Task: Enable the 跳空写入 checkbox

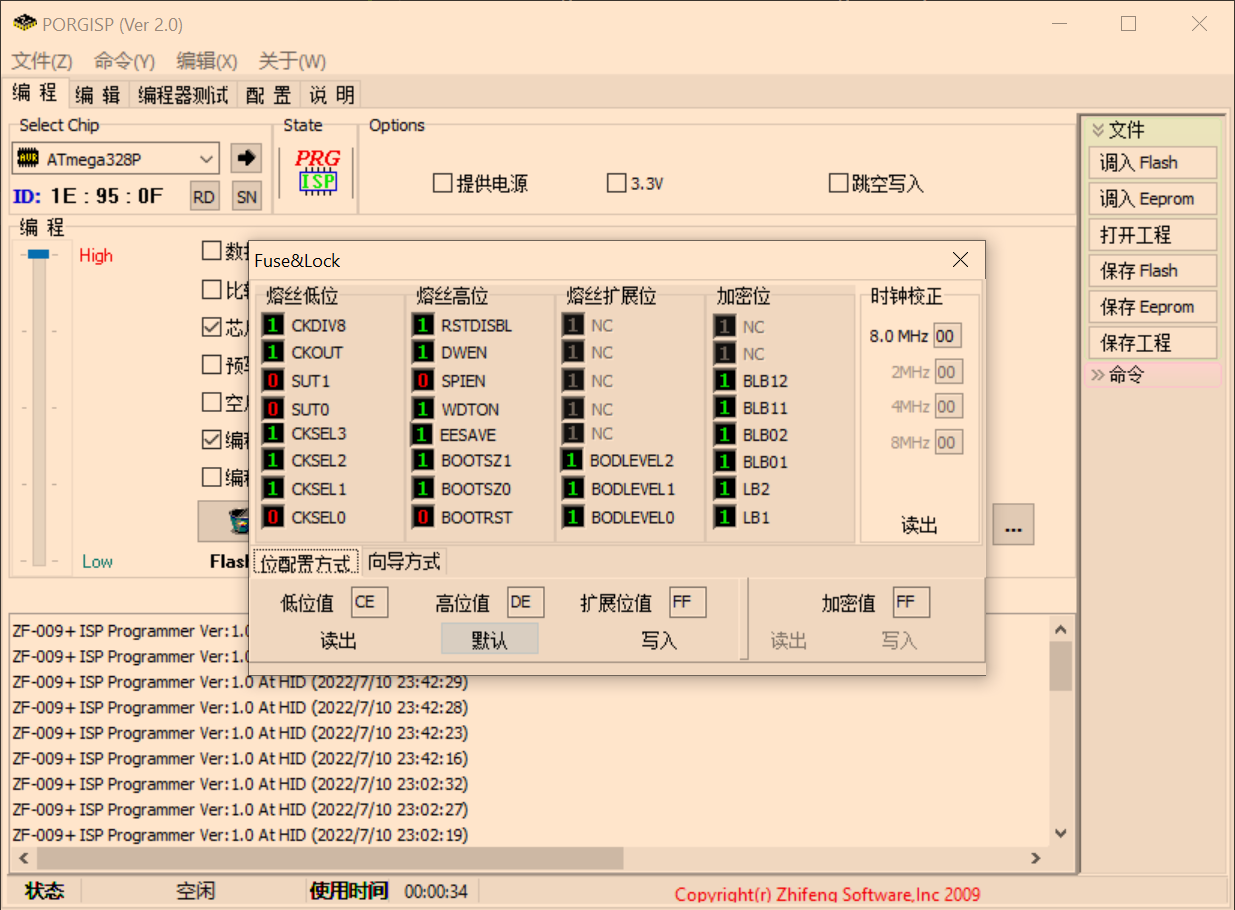Action: (x=838, y=184)
